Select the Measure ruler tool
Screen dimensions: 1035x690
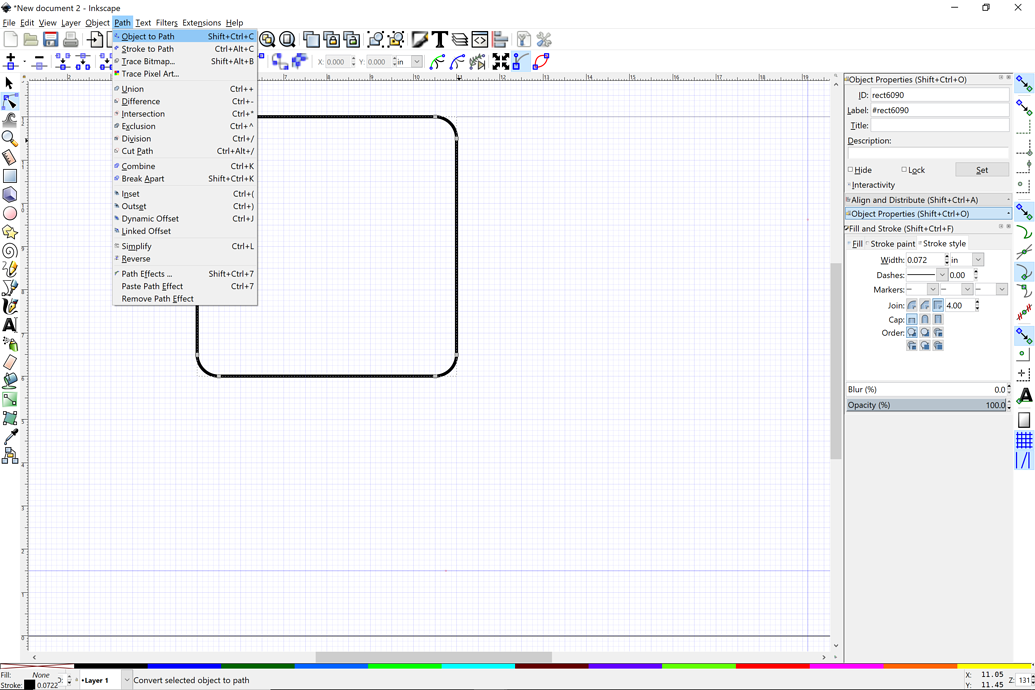tap(9, 157)
